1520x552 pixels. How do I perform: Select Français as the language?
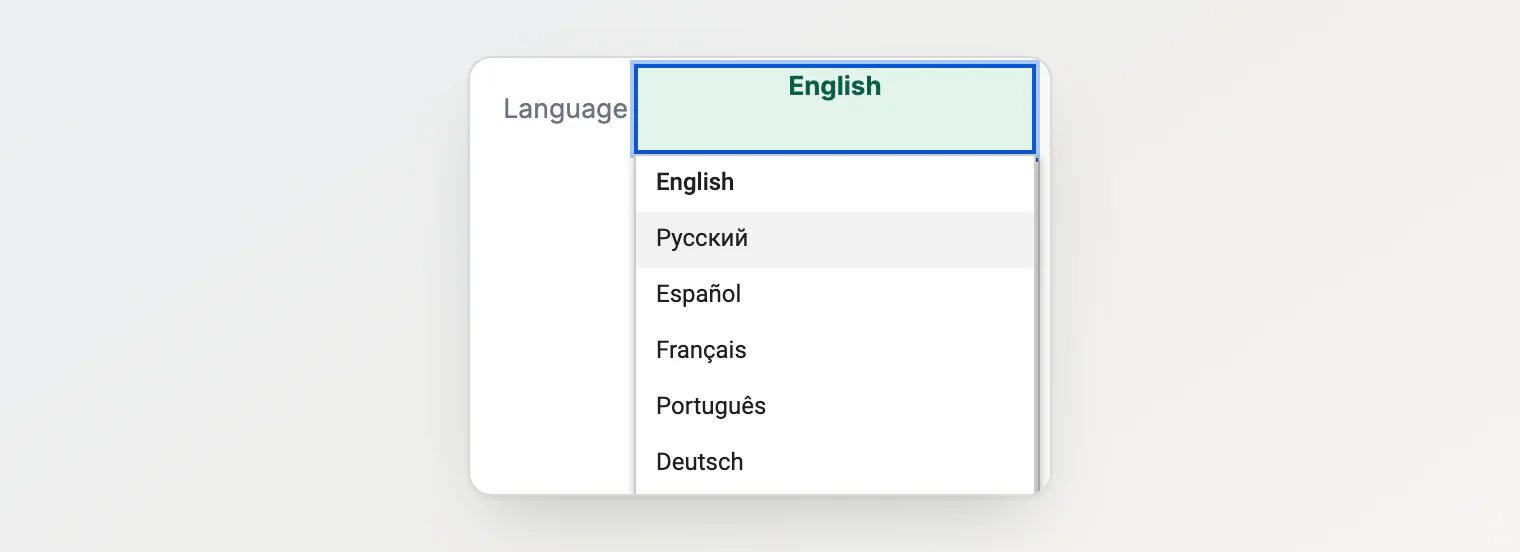point(835,351)
